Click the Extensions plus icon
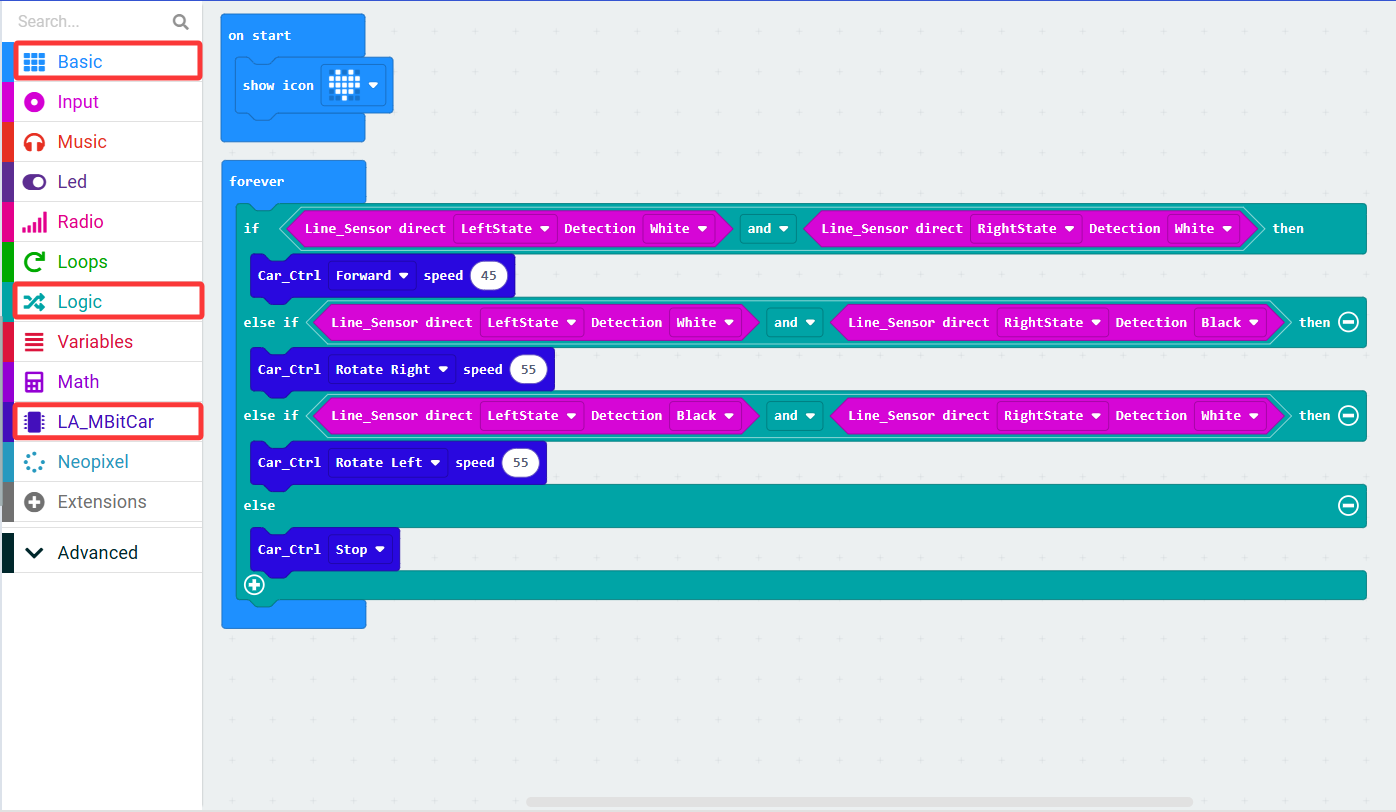The height and width of the screenshot is (812, 1396). (35, 502)
